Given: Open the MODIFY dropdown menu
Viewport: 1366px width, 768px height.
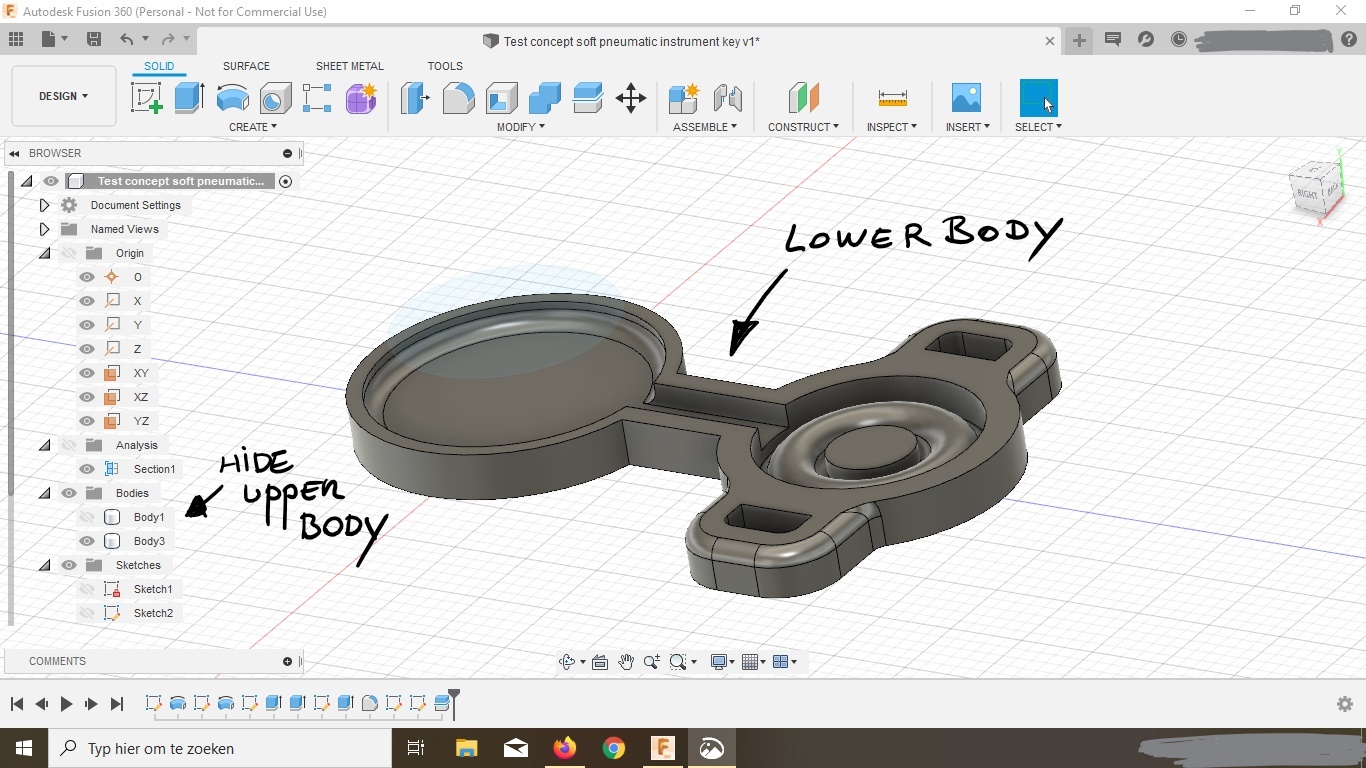Looking at the screenshot, I should (x=521, y=127).
